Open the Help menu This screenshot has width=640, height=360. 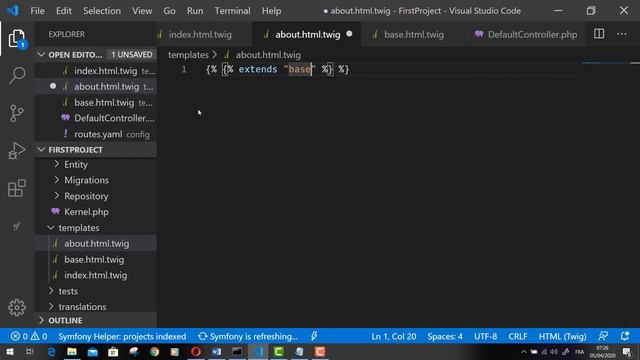click(271, 11)
